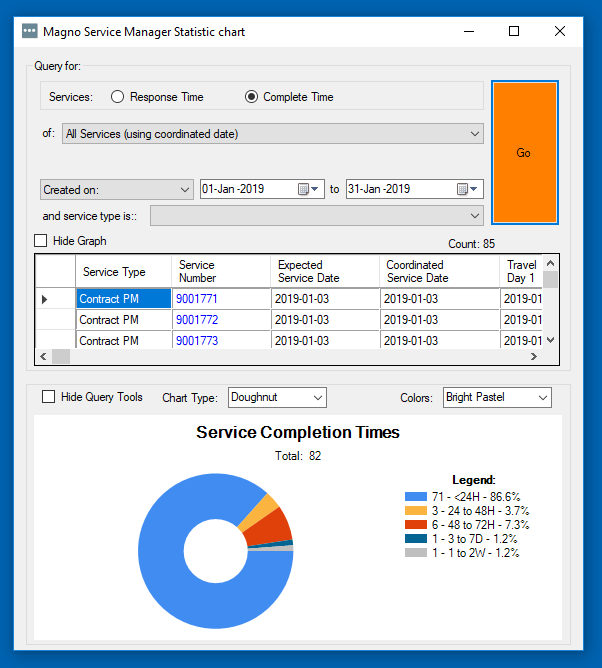The width and height of the screenshot is (602, 668).
Task: Click Travel Day 1 cell of row 9001771
Action: 521,299
